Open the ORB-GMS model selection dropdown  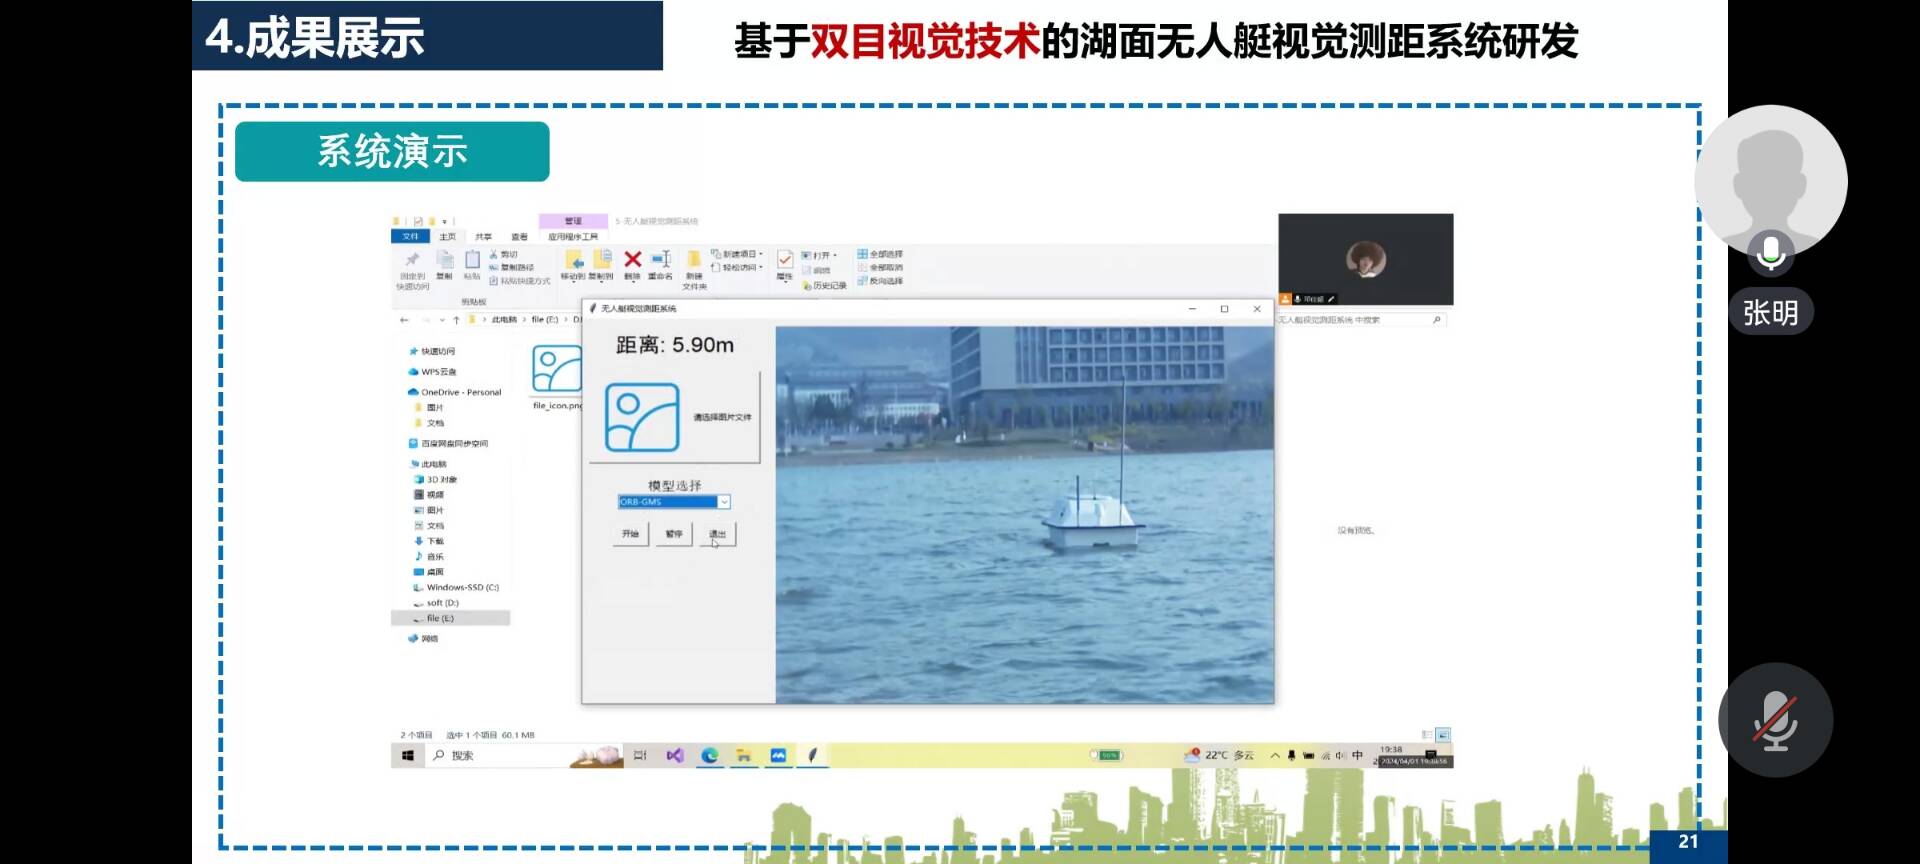tap(724, 502)
